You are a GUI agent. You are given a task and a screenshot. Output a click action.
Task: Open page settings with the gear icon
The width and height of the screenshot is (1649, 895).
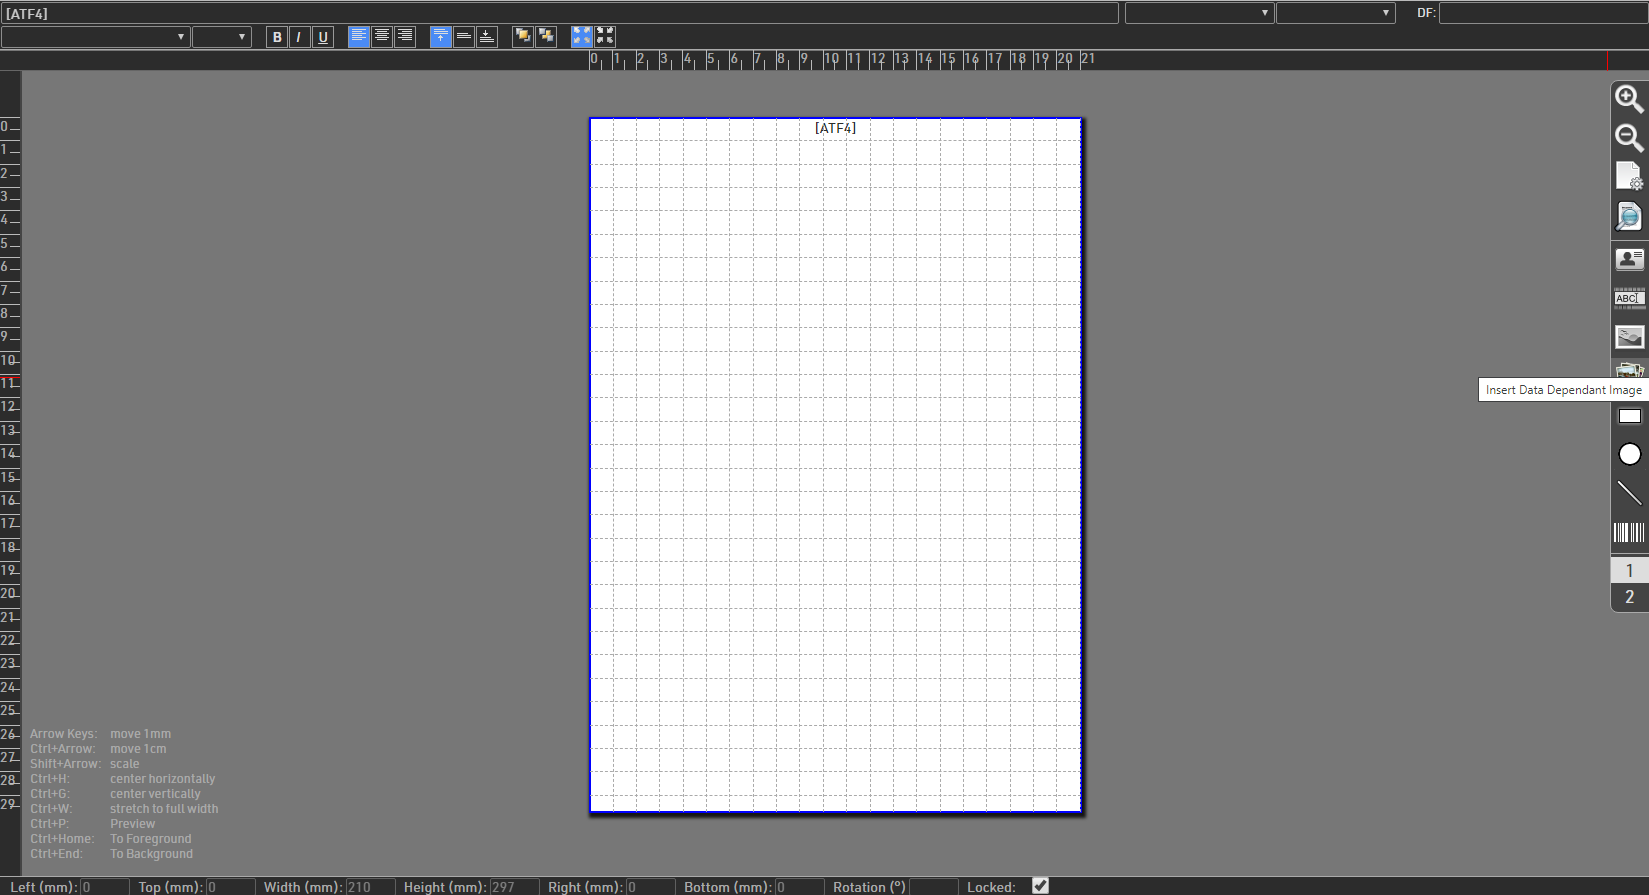1629,177
